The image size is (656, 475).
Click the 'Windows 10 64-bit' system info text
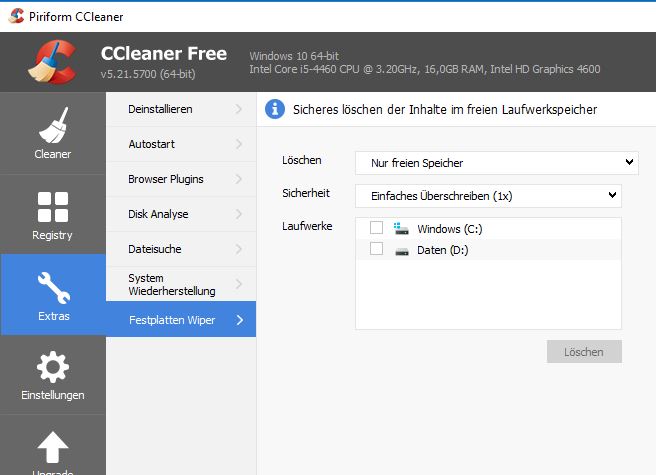[x=294, y=56]
